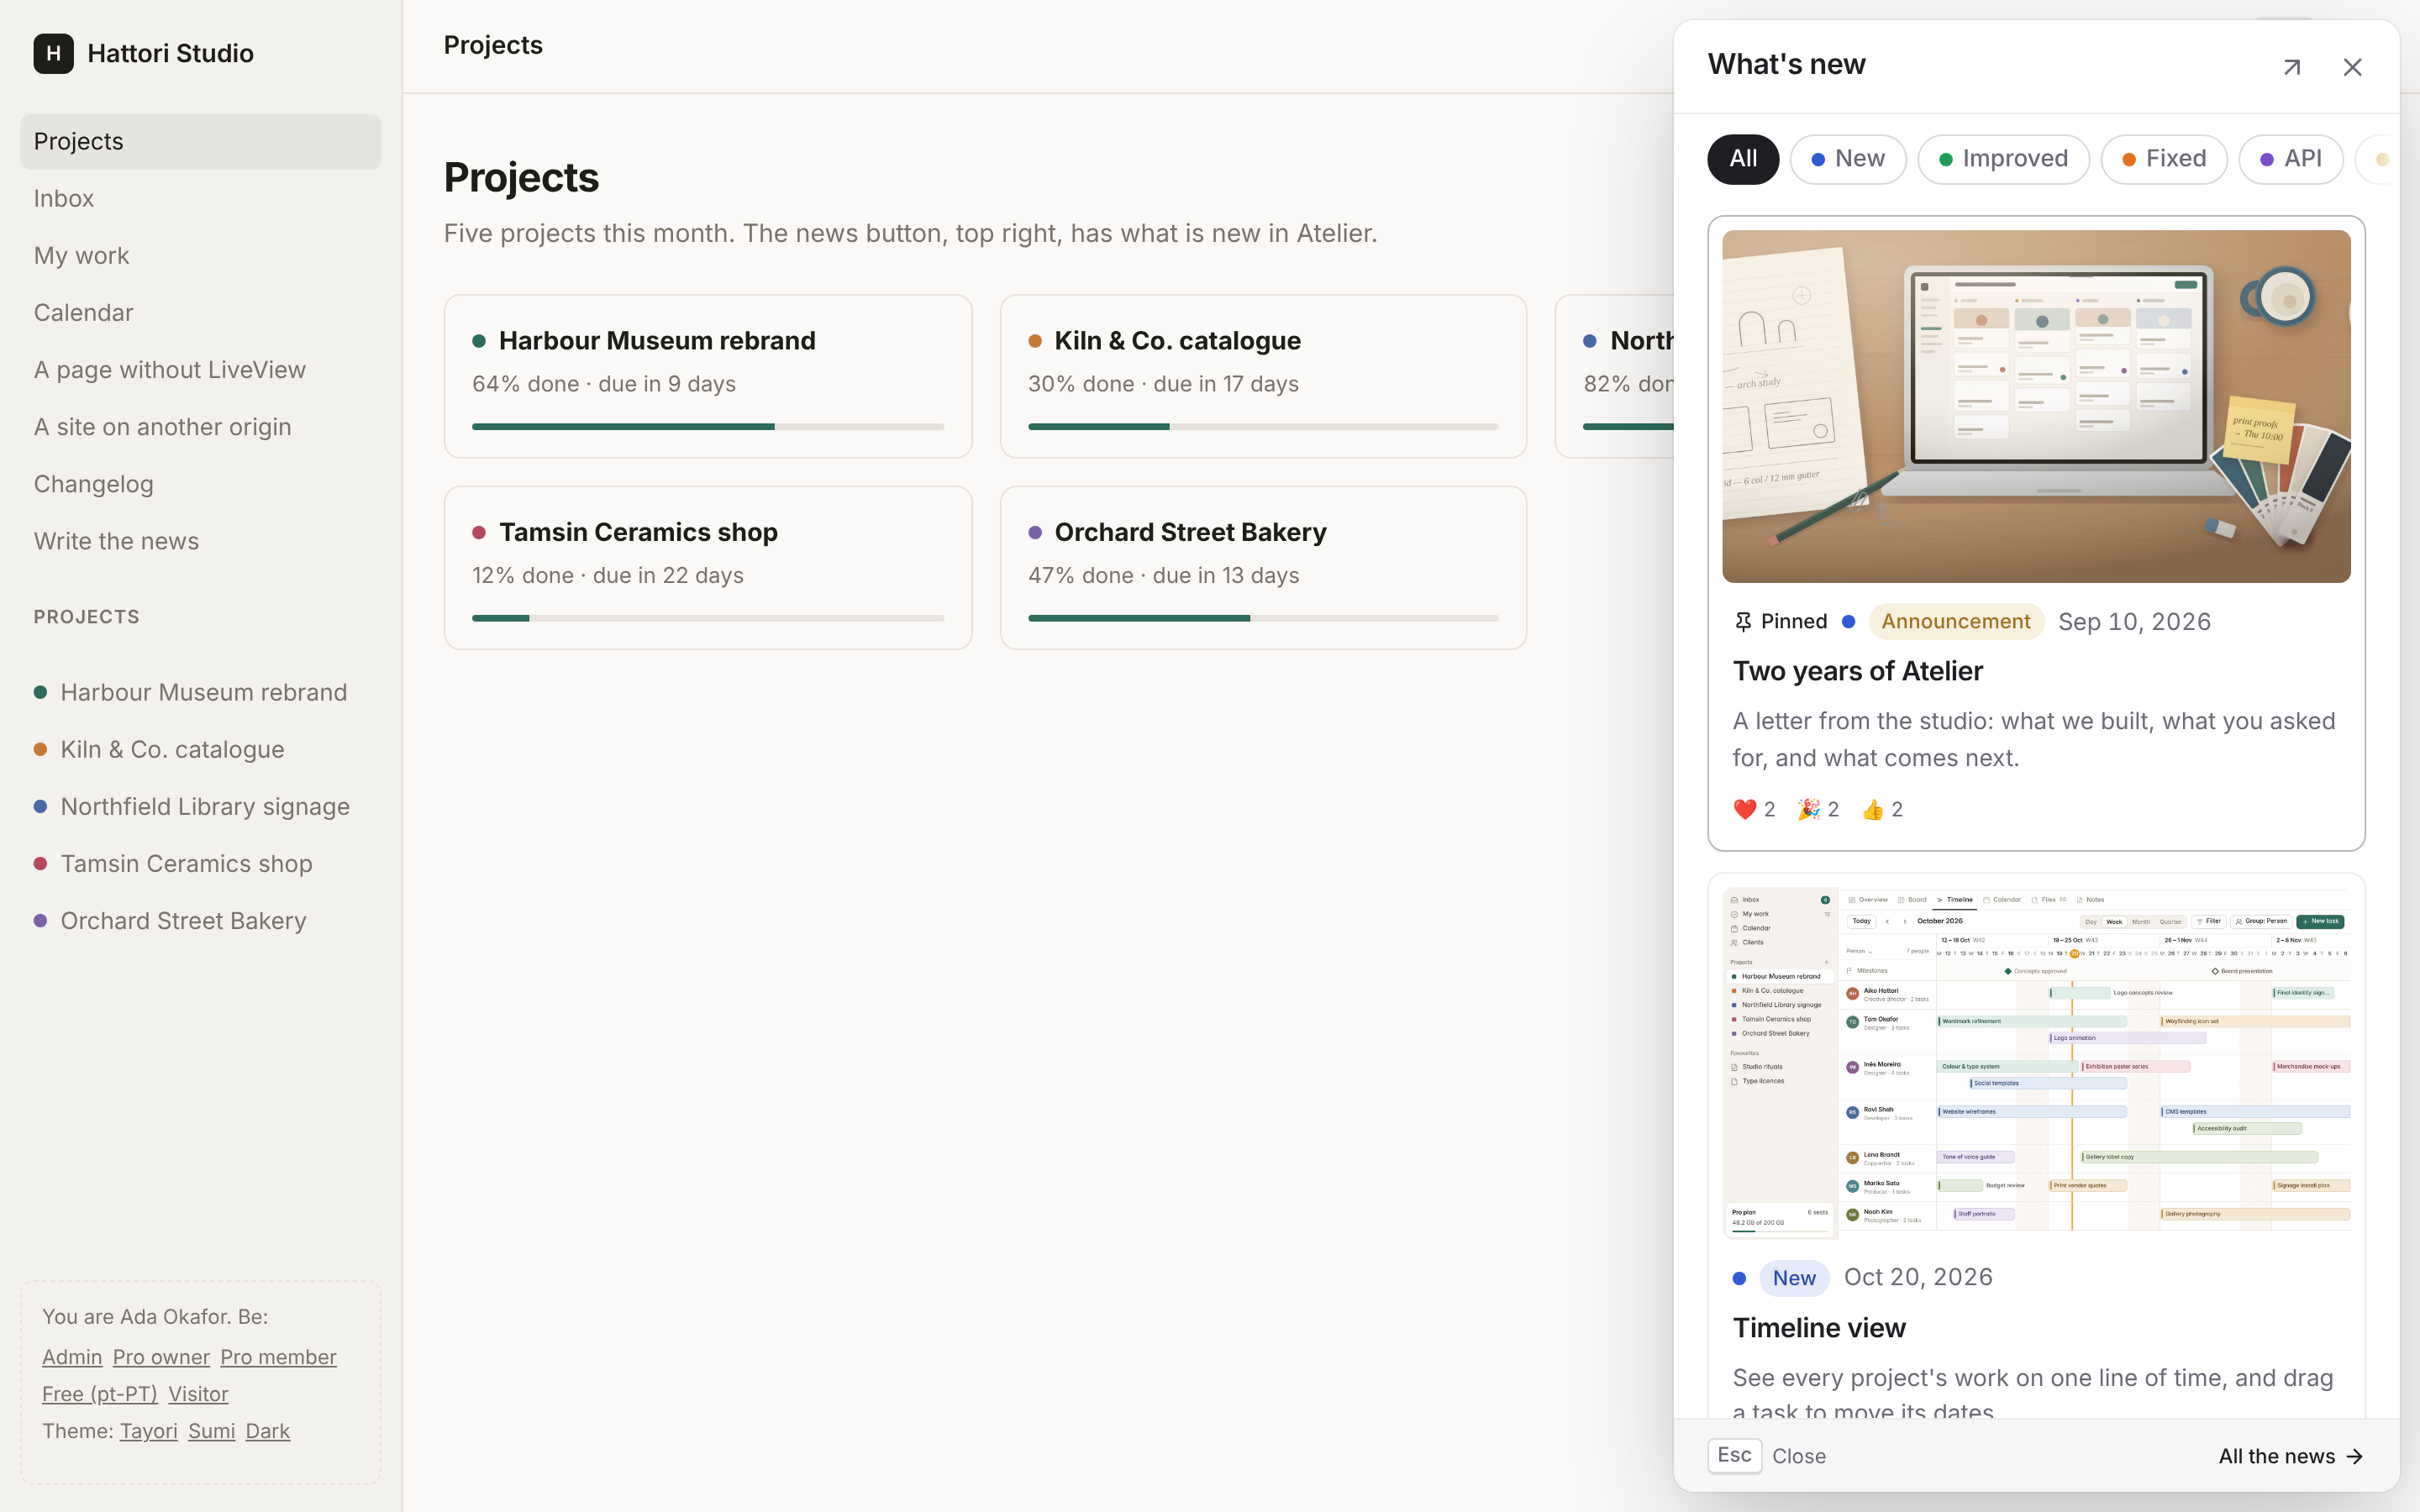Viewport: 2420px width, 1512px height.
Task: Open A page without LiveView
Action: click(200, 369)
